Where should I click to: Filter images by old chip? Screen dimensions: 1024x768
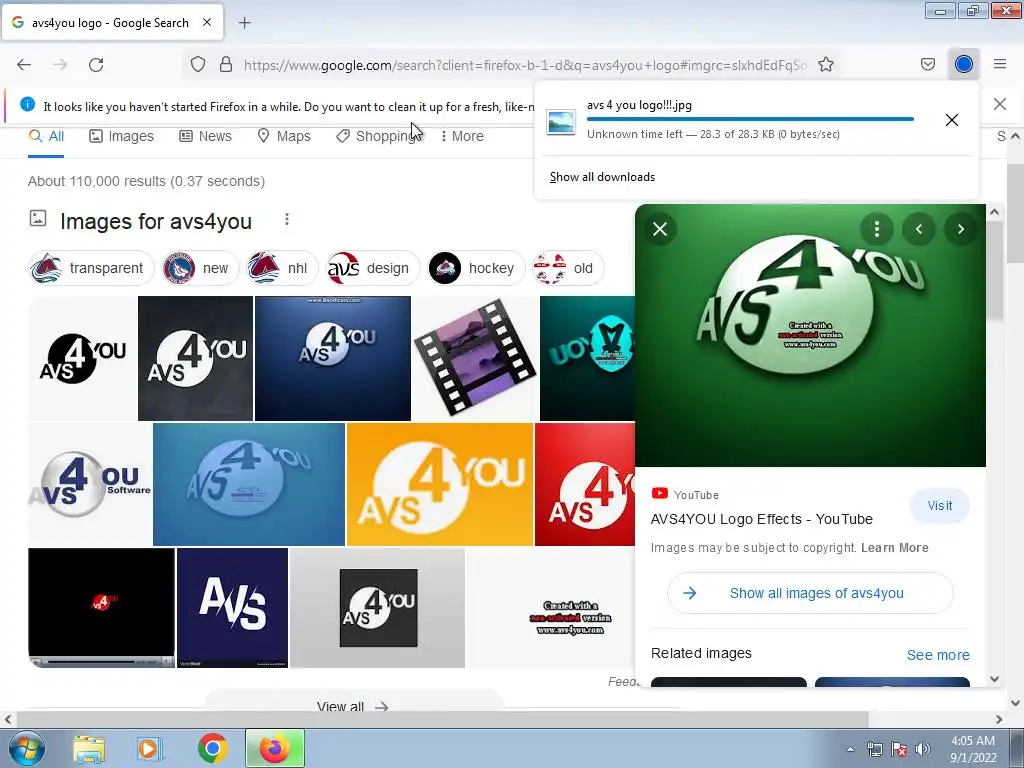[568, 268]
